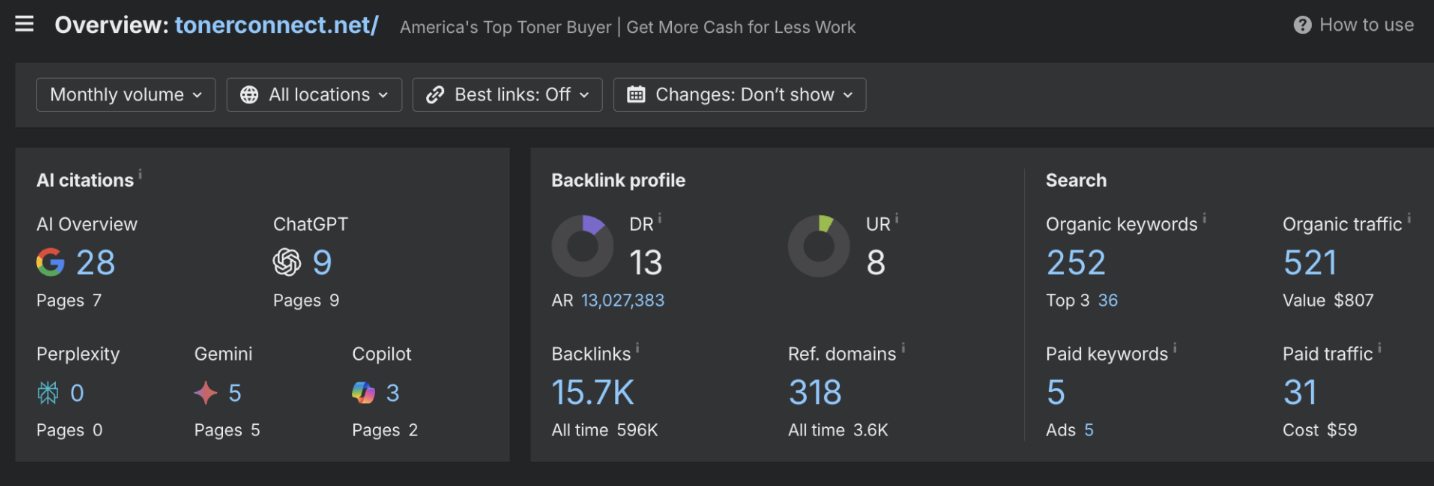1434x486 pixels.
Task: Click the DR donut chart
Action: point(582,246)
